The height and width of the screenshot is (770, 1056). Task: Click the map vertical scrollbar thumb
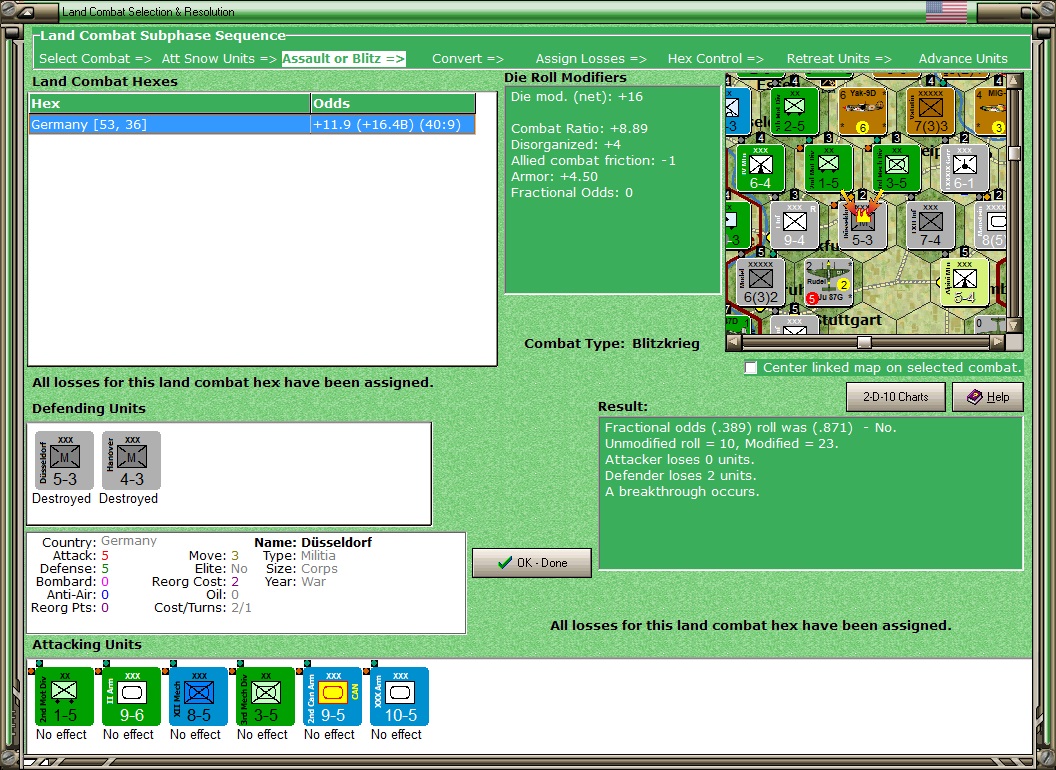(1014, 154)
